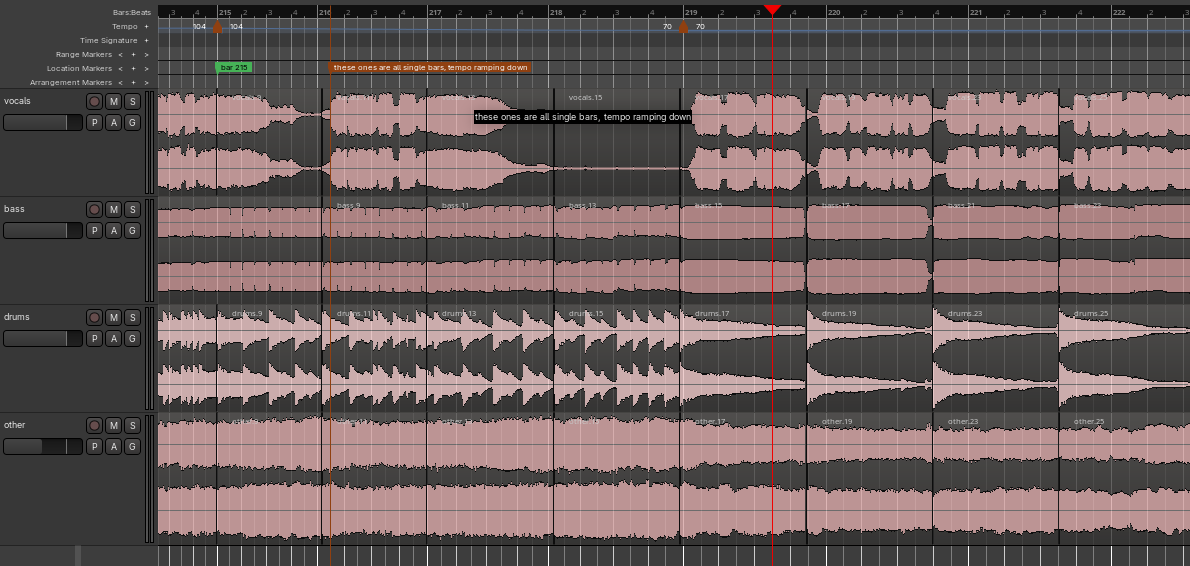Arm record on the other track
1190x566 pixels.
(94, 426)
